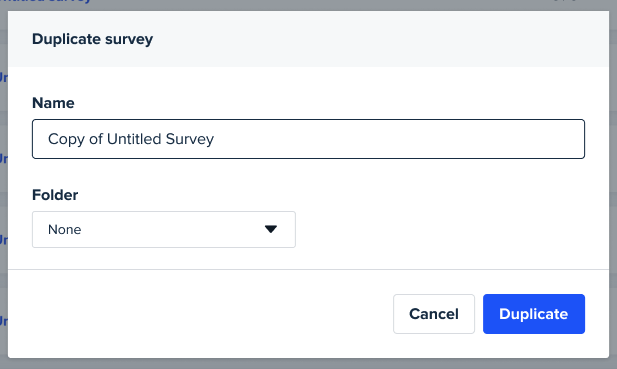Click the dimmed backdrop below the dialog
The height and width of the screenshot is (369, 617).
(x=308, y=364)
